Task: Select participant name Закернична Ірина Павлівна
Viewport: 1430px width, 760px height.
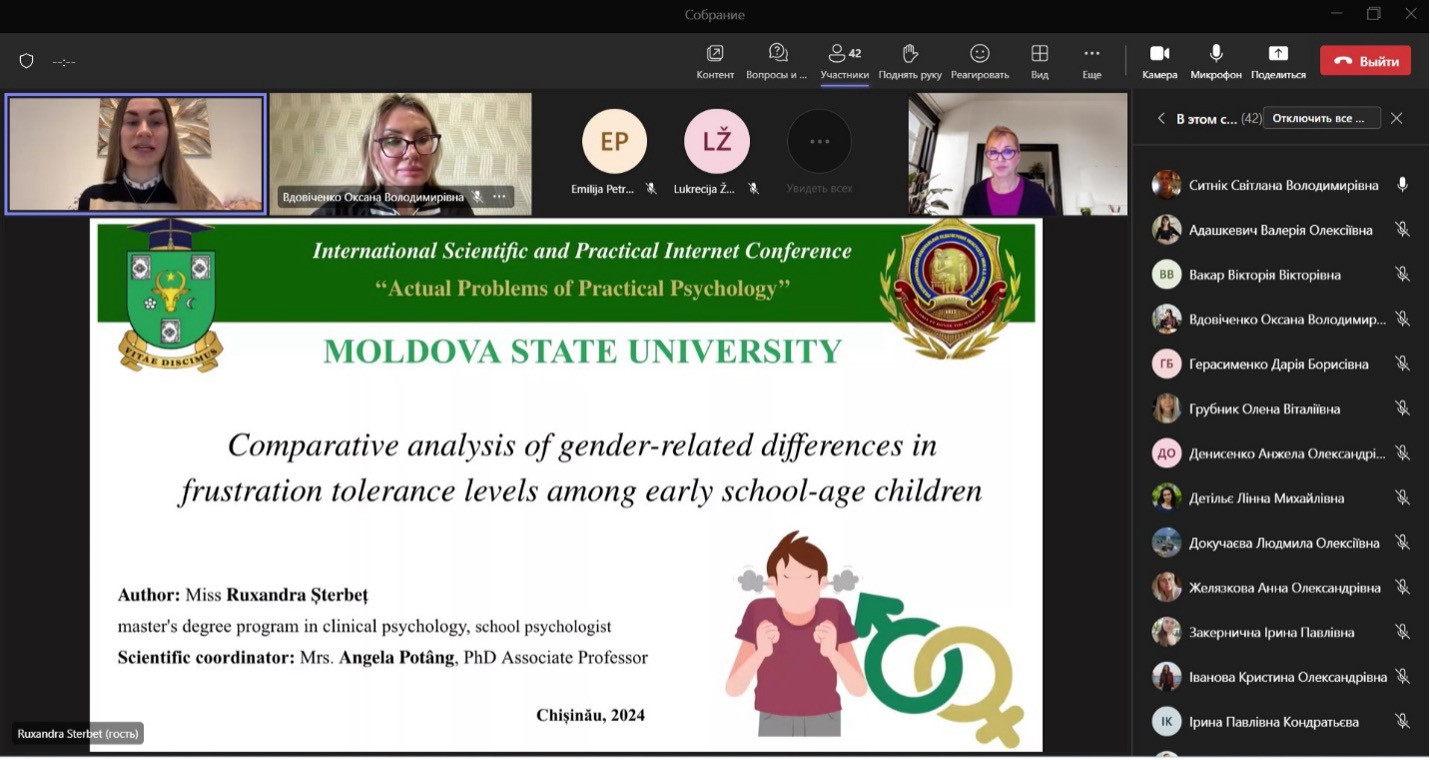Action: (1272, 632)
